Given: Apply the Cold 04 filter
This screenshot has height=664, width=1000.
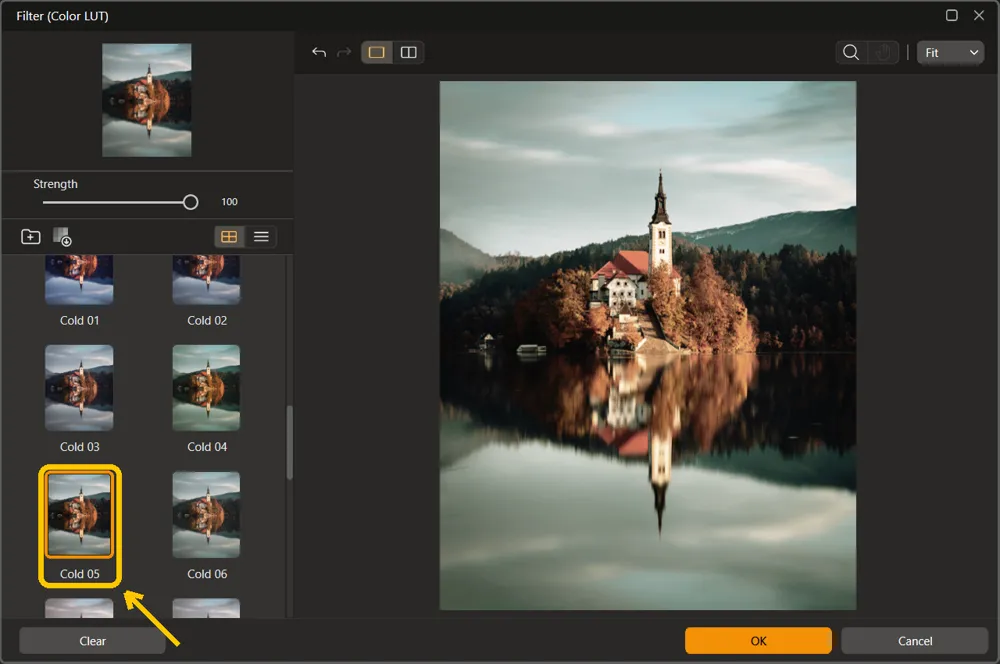Looking at the screenshot, I should (206, 388).
